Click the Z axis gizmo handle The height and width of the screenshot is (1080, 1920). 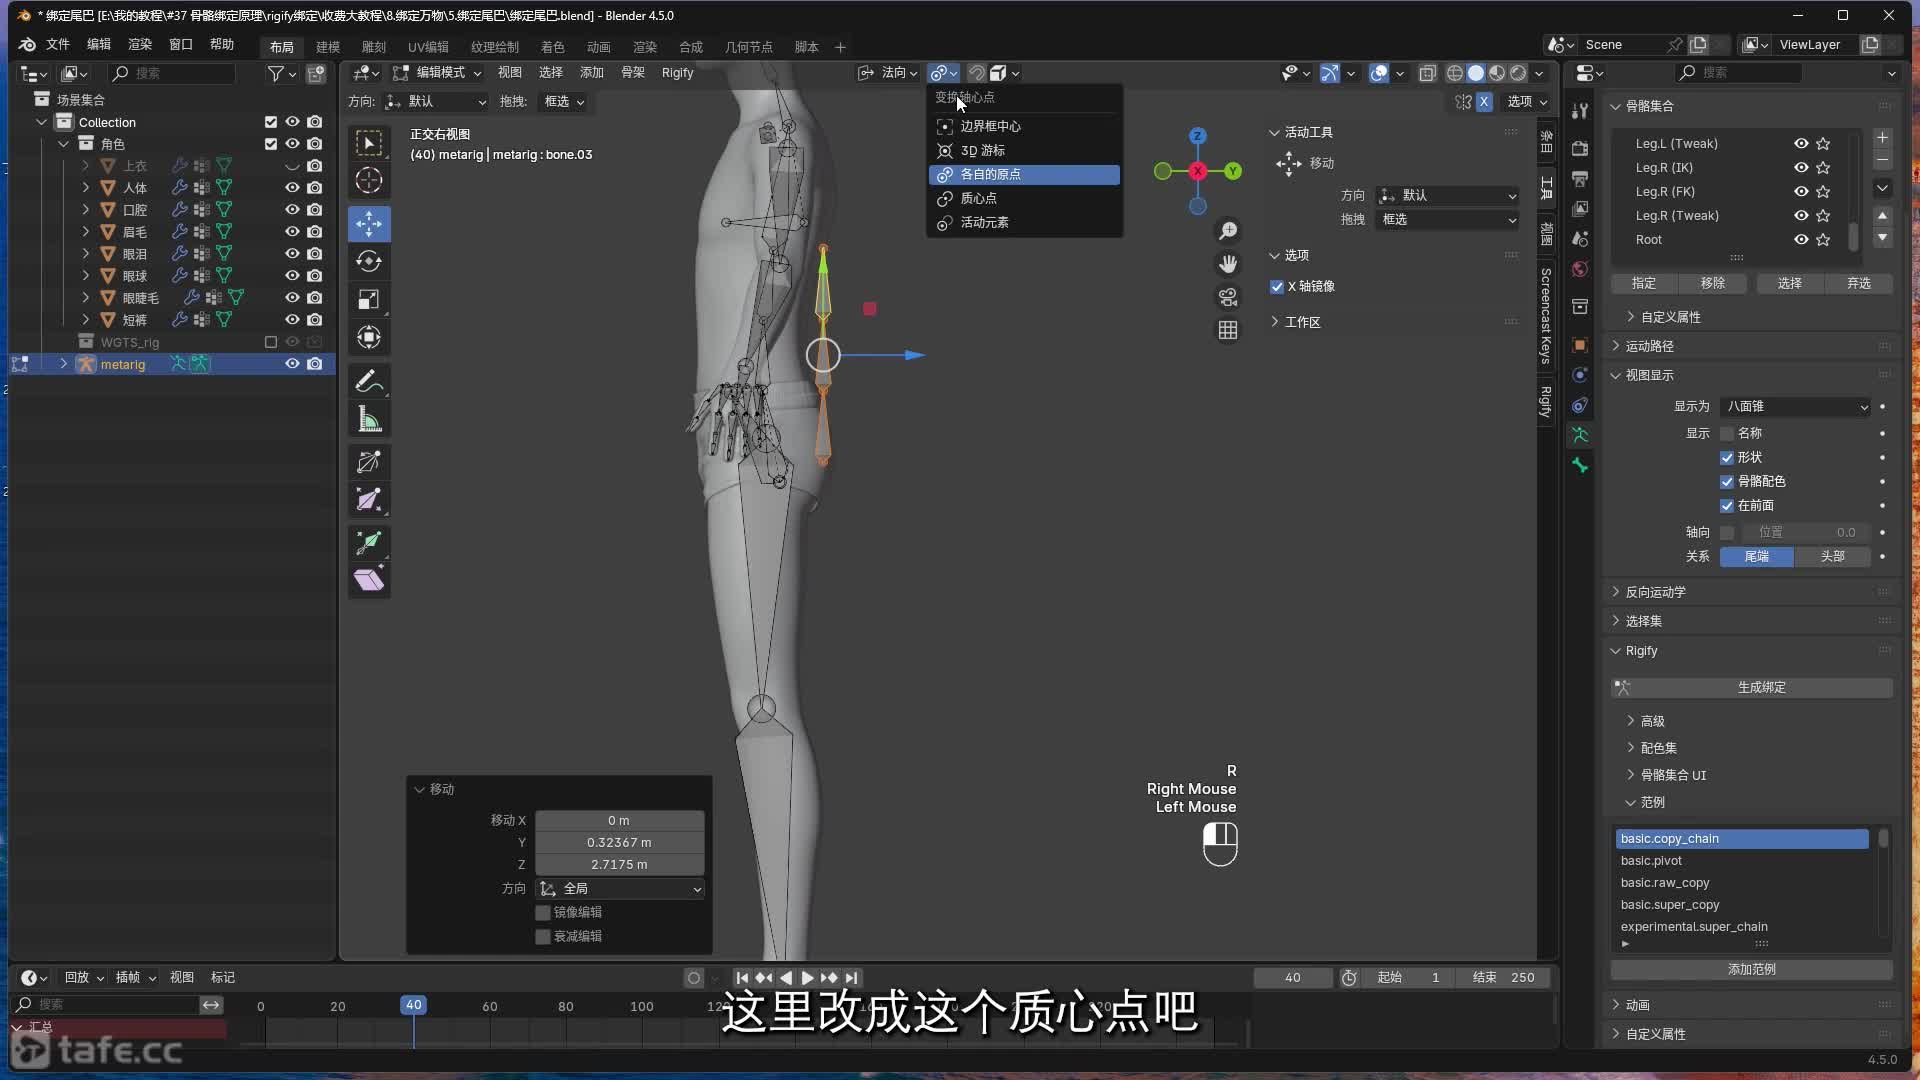click(1197, 136)
